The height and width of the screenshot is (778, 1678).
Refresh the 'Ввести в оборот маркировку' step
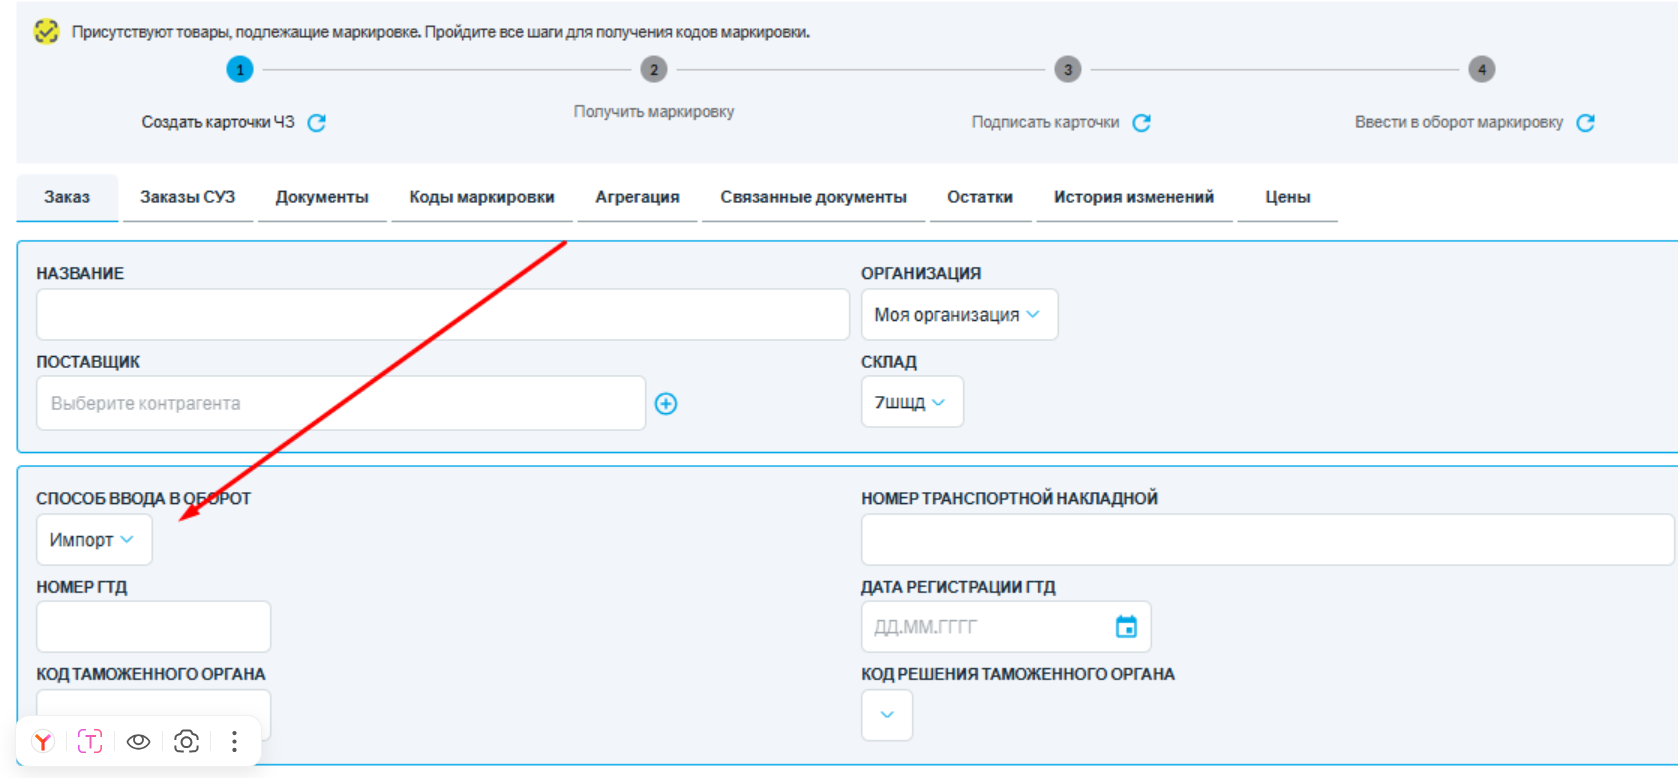tap(1585, 123)
